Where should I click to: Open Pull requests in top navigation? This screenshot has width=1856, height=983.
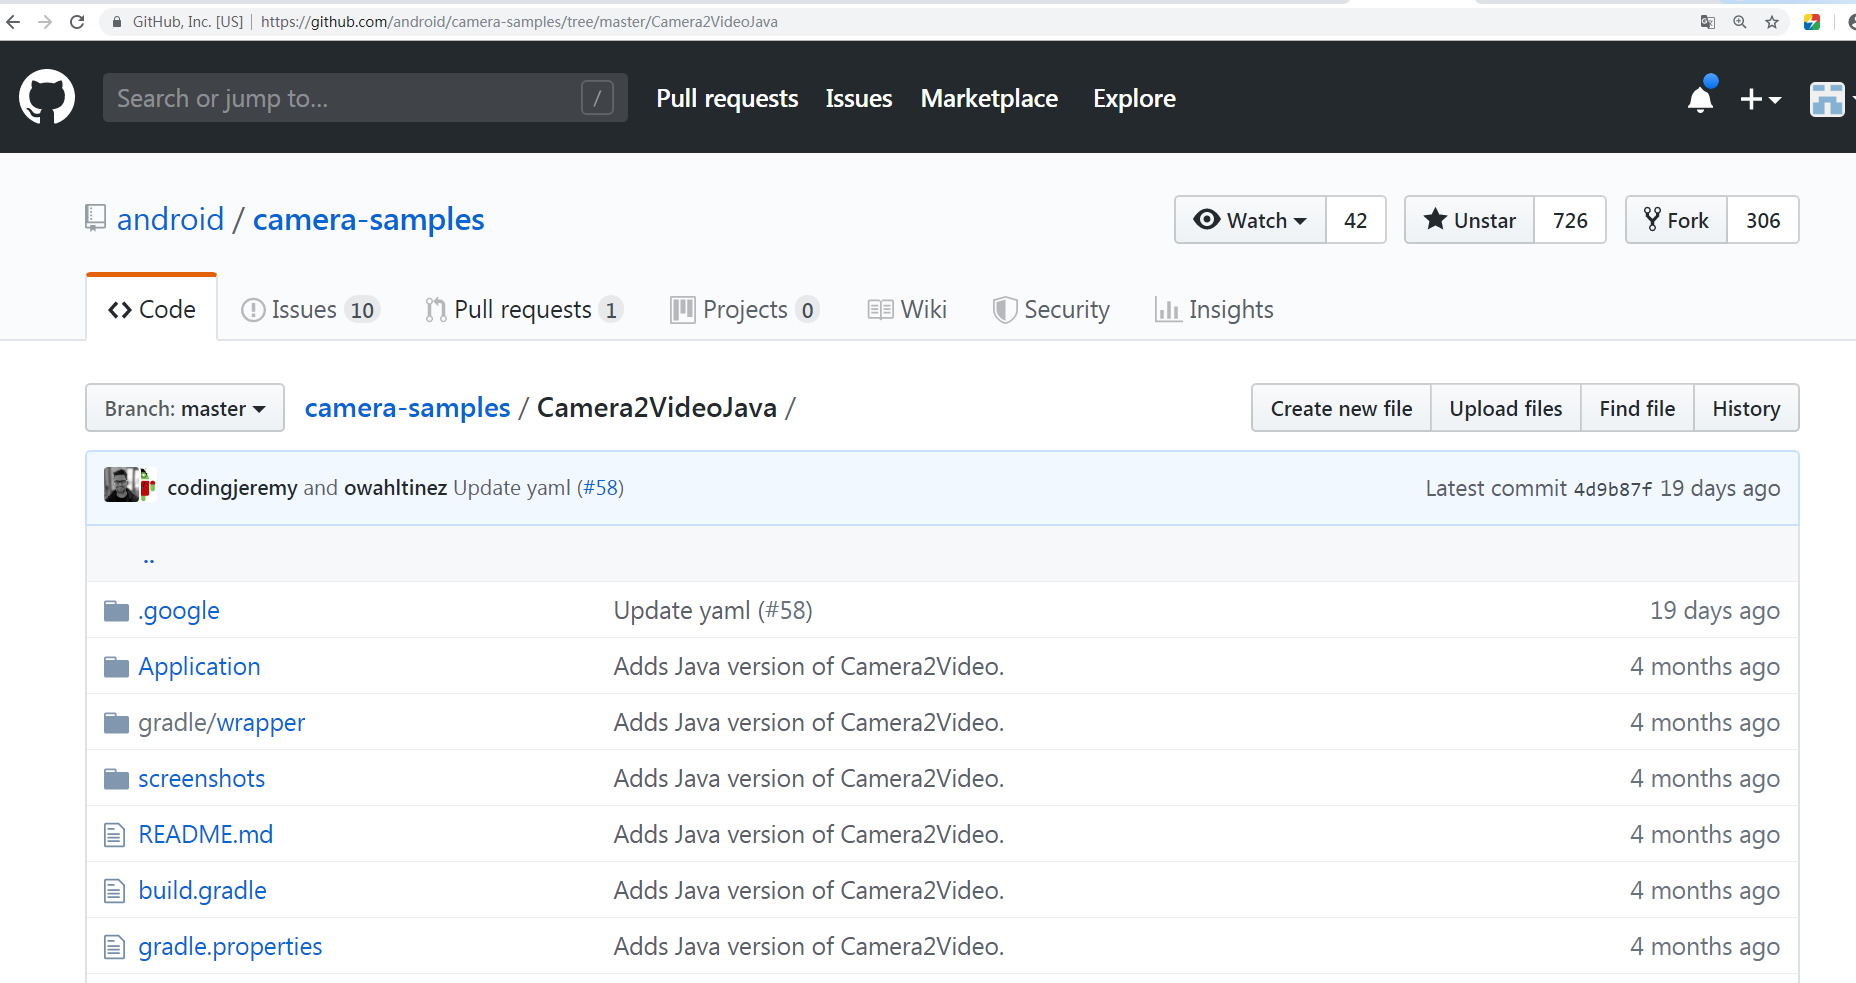tap(727, 98)
